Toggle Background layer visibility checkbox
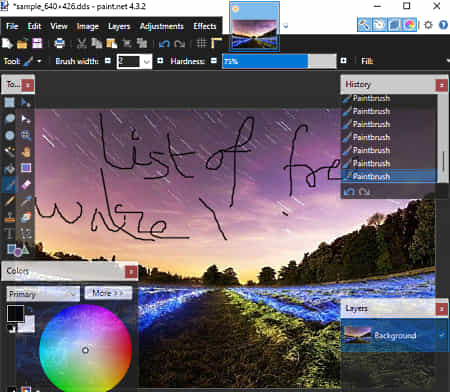The width and height of the screenshot is (450, 392). coord(442,335)
